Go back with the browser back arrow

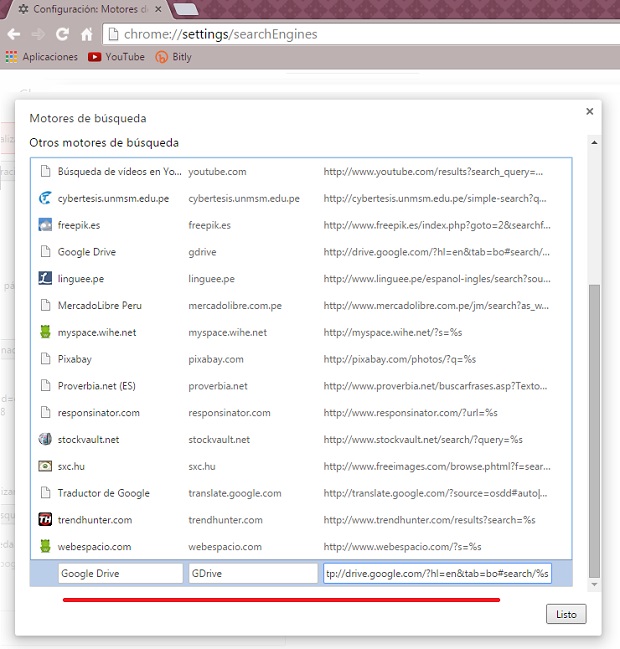point(14,34)
